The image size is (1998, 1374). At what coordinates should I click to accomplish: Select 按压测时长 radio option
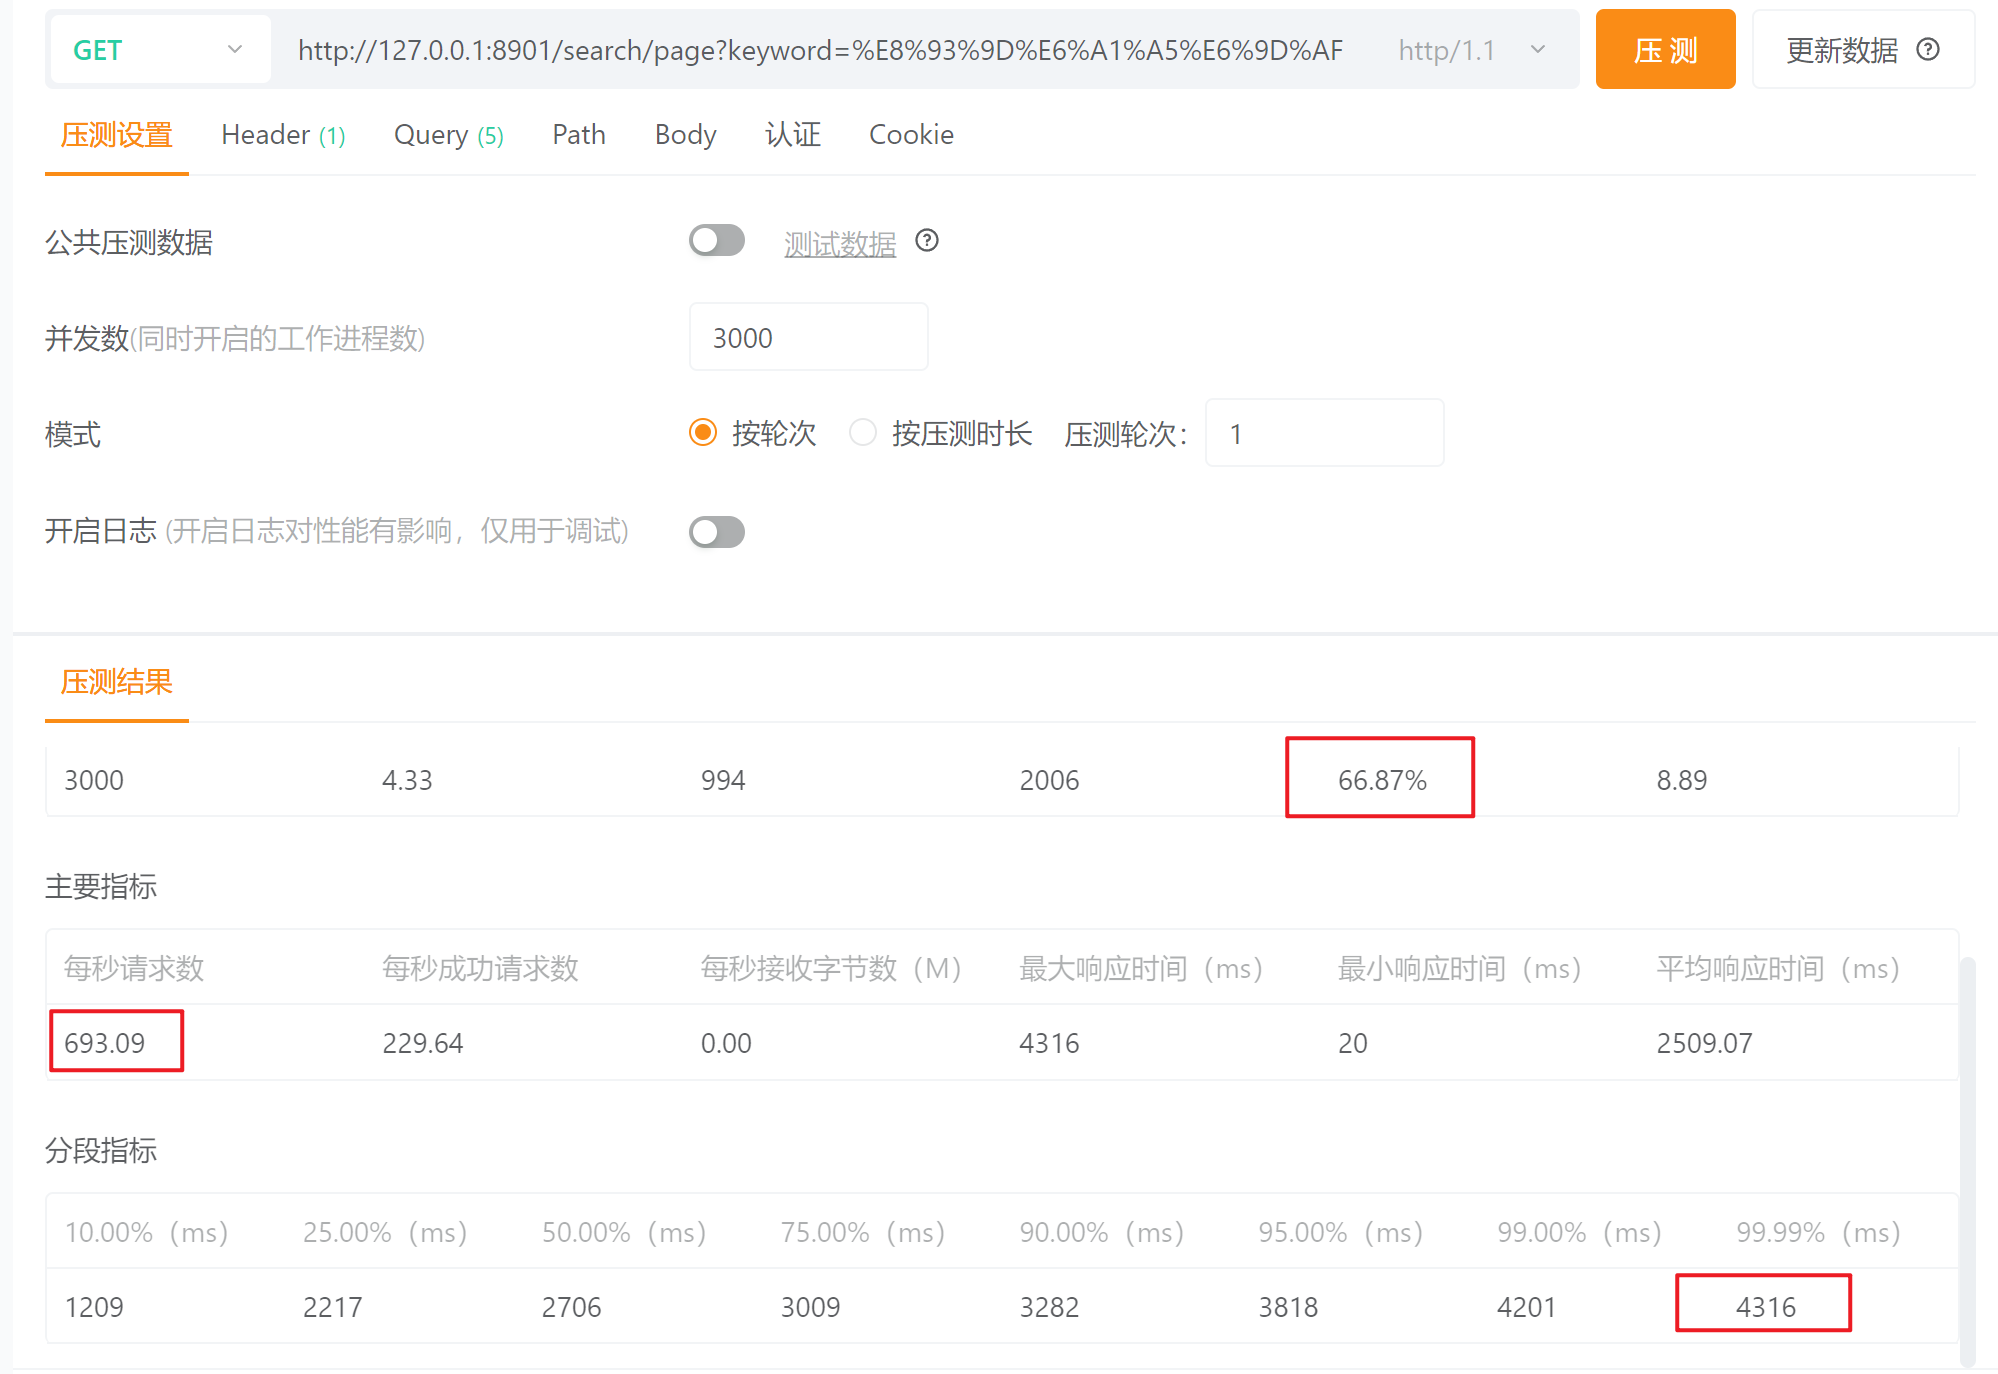pyautogui.click(x=862, y=433)
